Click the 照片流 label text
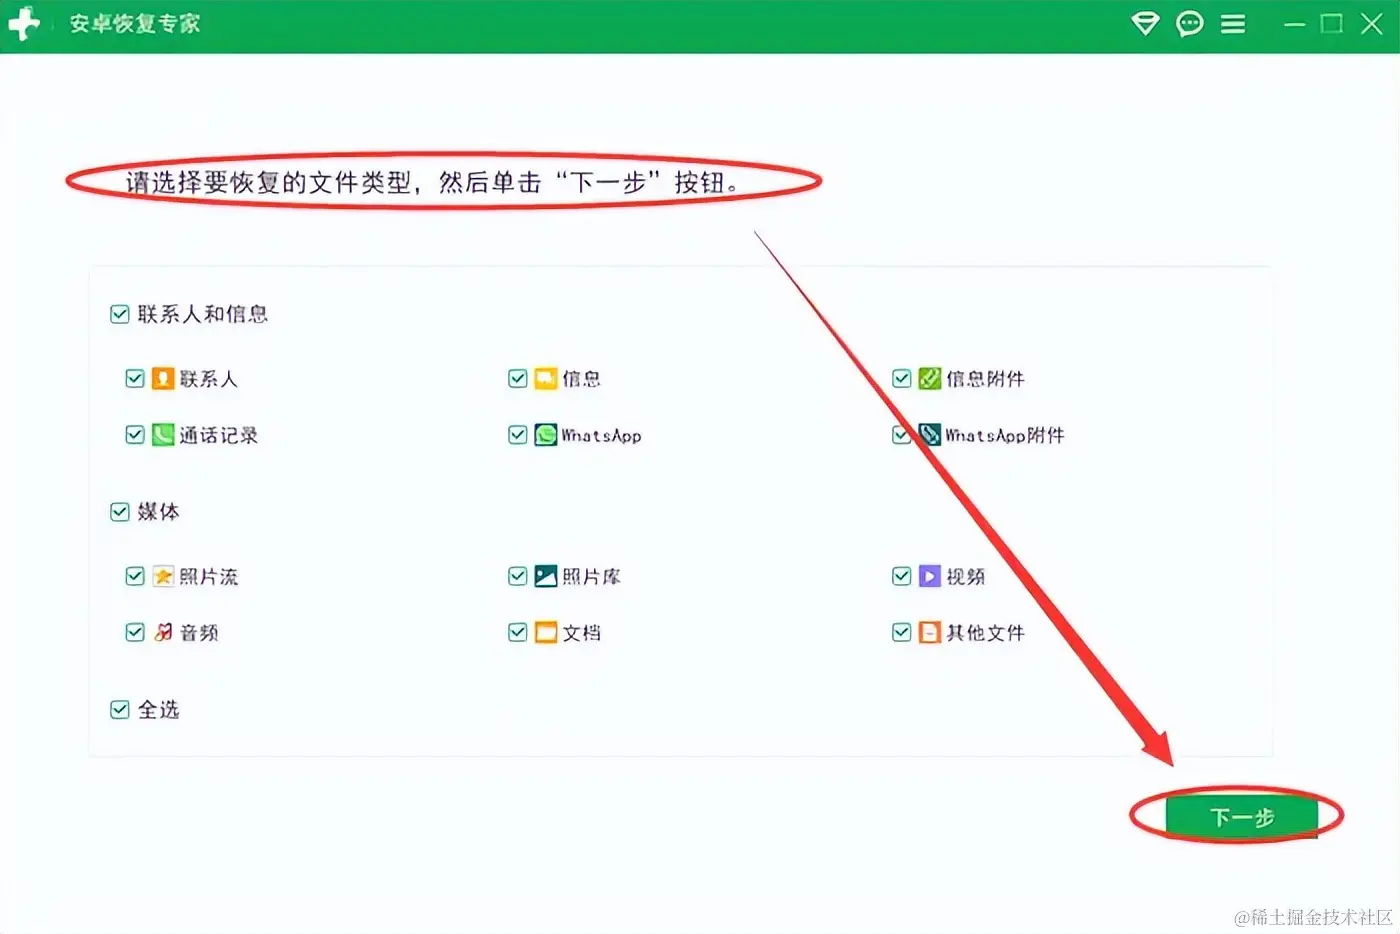The width and height of the screenshot is (1400, 934). point(208,577)
